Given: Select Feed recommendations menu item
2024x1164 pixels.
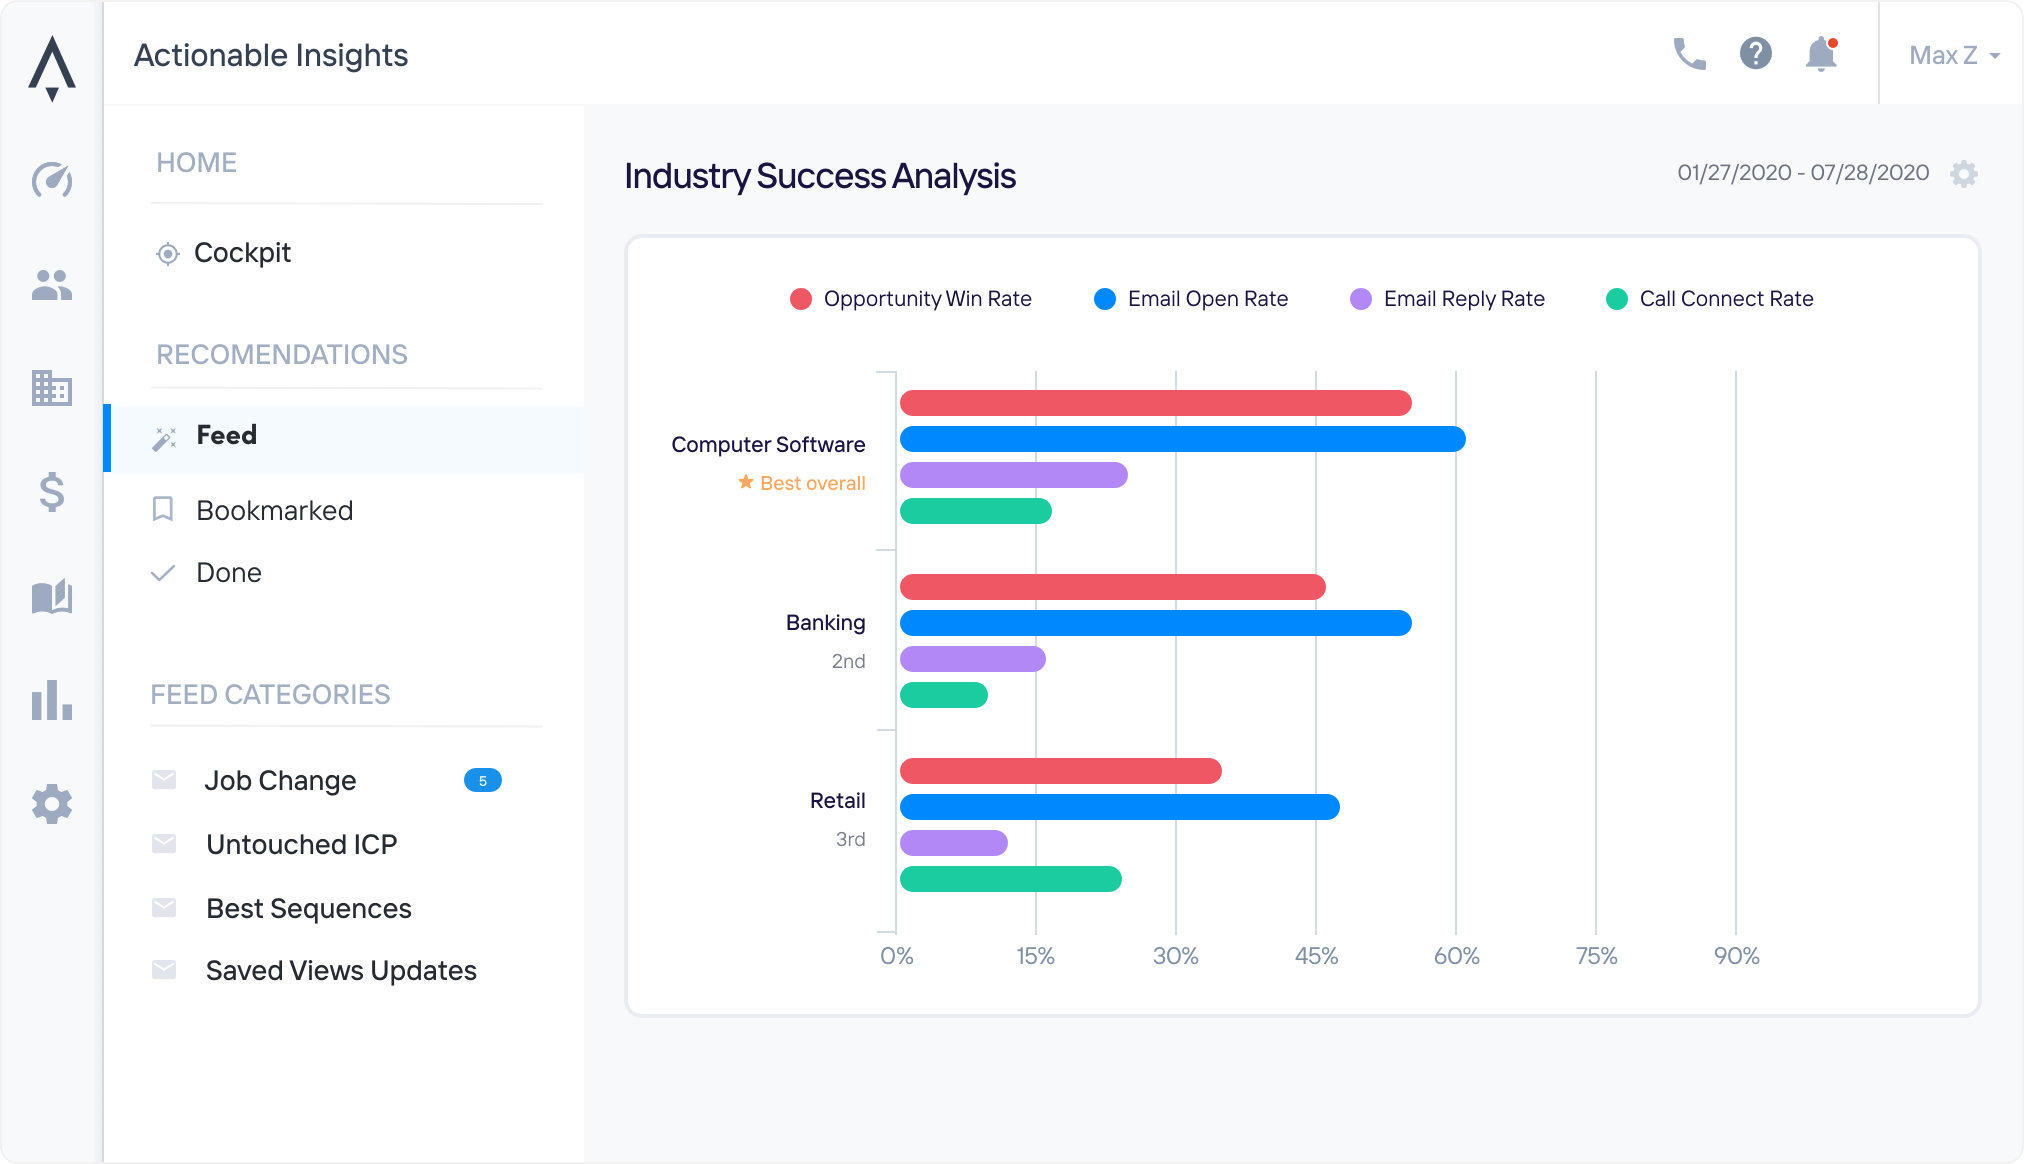Looking at the screenshot, I should click(222, 435).
